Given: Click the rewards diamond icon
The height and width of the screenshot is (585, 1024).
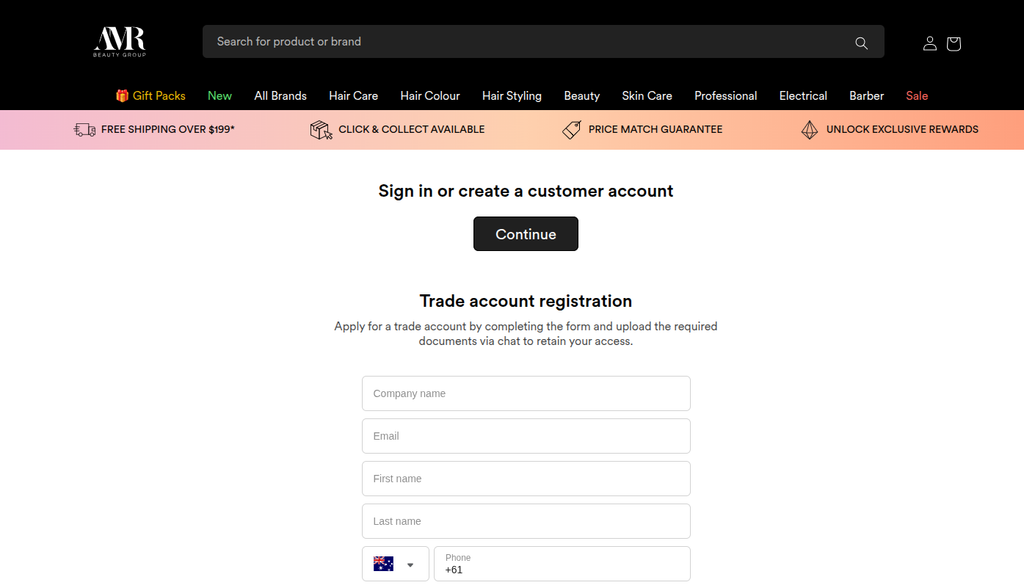Looking at the screenshot, I should click(809, 130).
